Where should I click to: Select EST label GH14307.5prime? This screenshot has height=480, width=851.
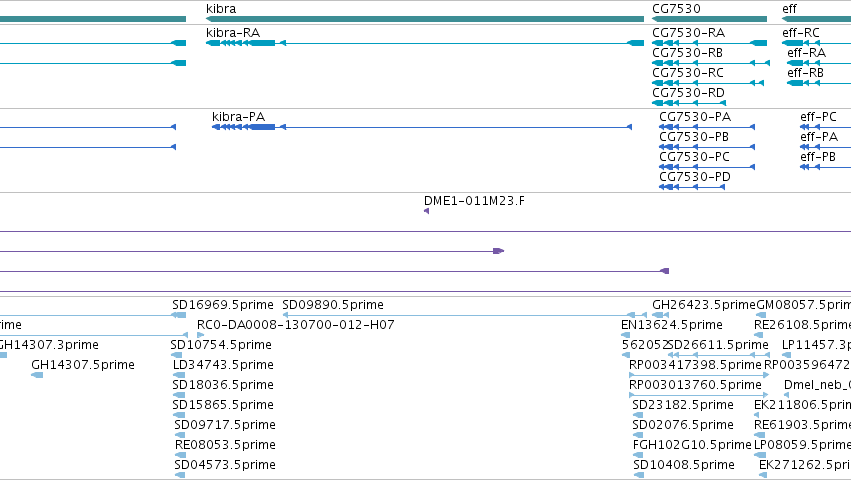point(82,365)
